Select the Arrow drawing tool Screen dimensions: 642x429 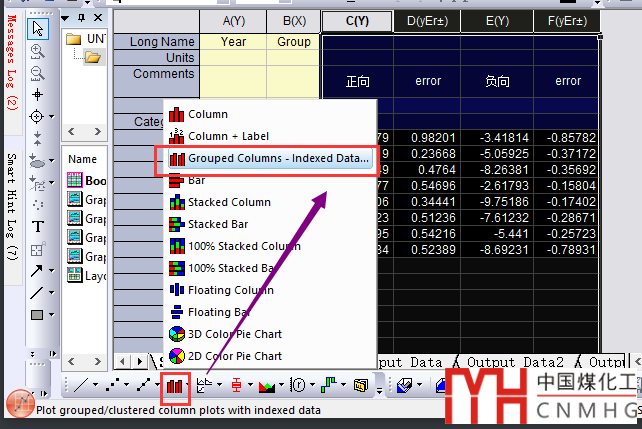tap(36, 271)
